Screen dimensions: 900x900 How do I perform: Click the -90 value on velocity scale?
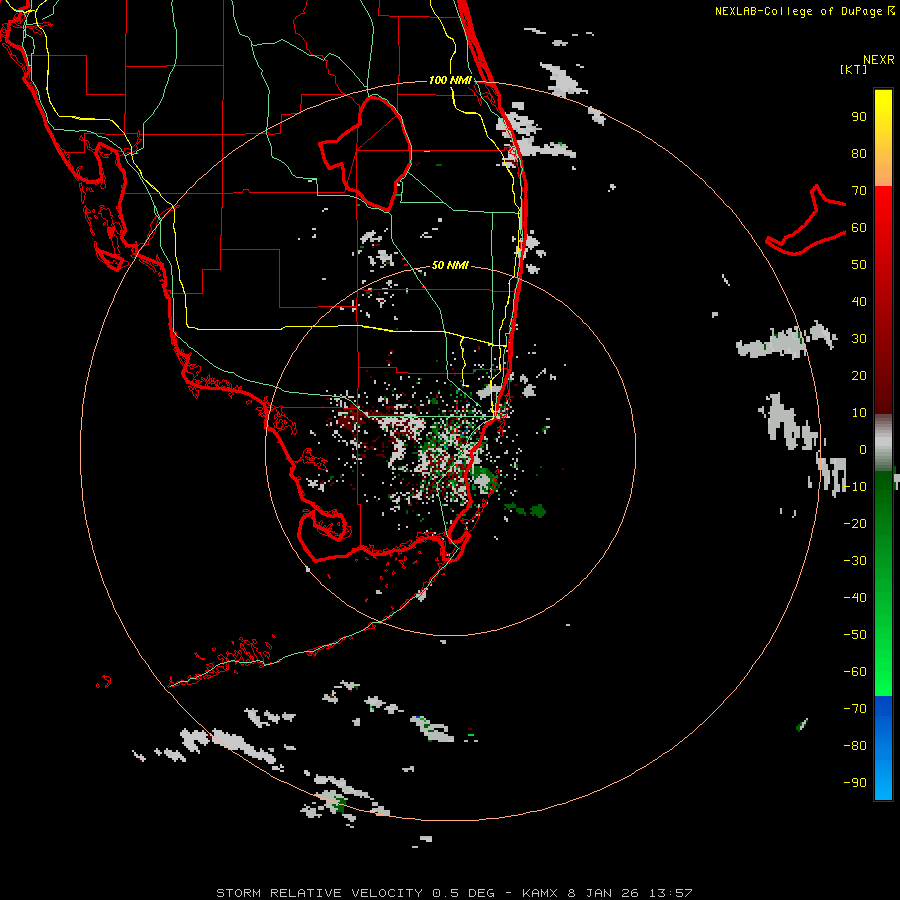pos(855,783)
